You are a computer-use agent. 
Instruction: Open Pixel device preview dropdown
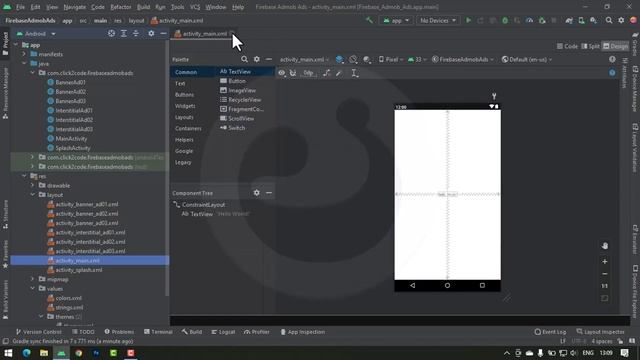[391, 60]
